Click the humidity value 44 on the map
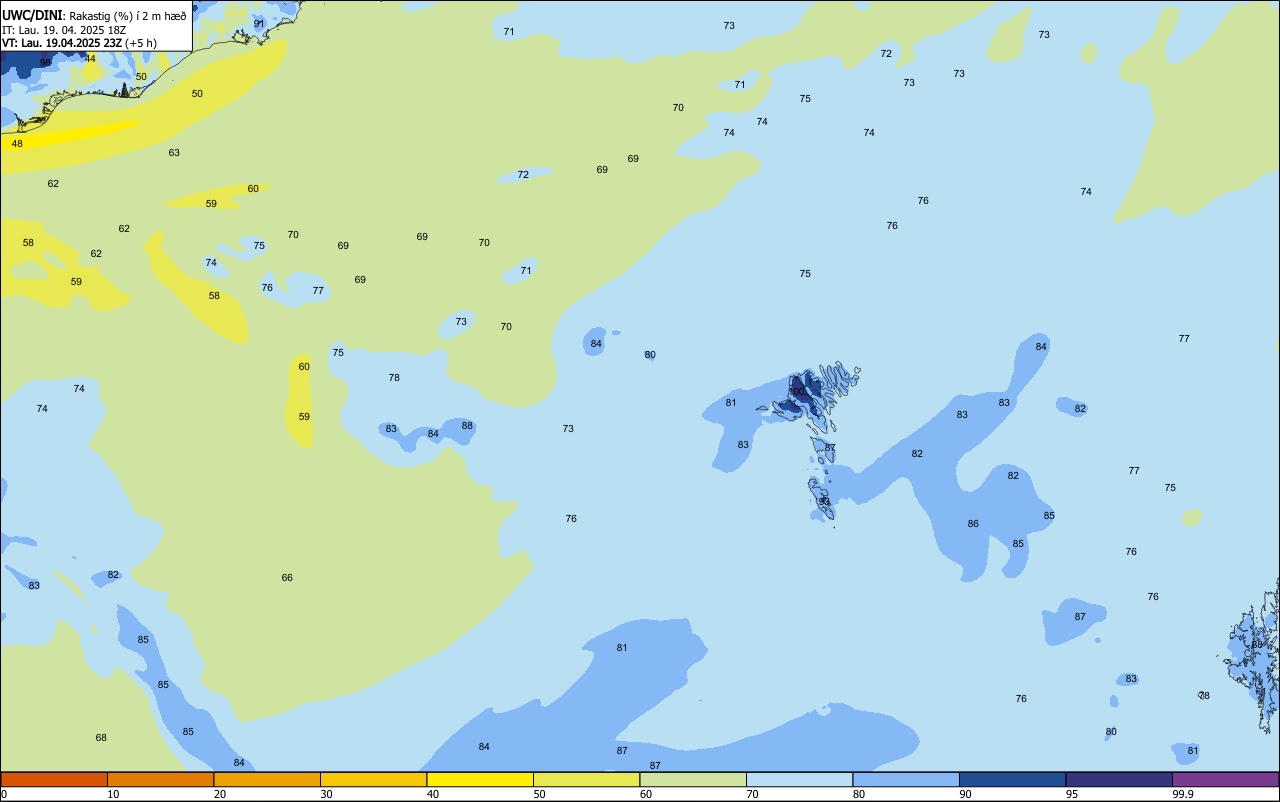Screen dimensions: 1280x802 [90, 59]
